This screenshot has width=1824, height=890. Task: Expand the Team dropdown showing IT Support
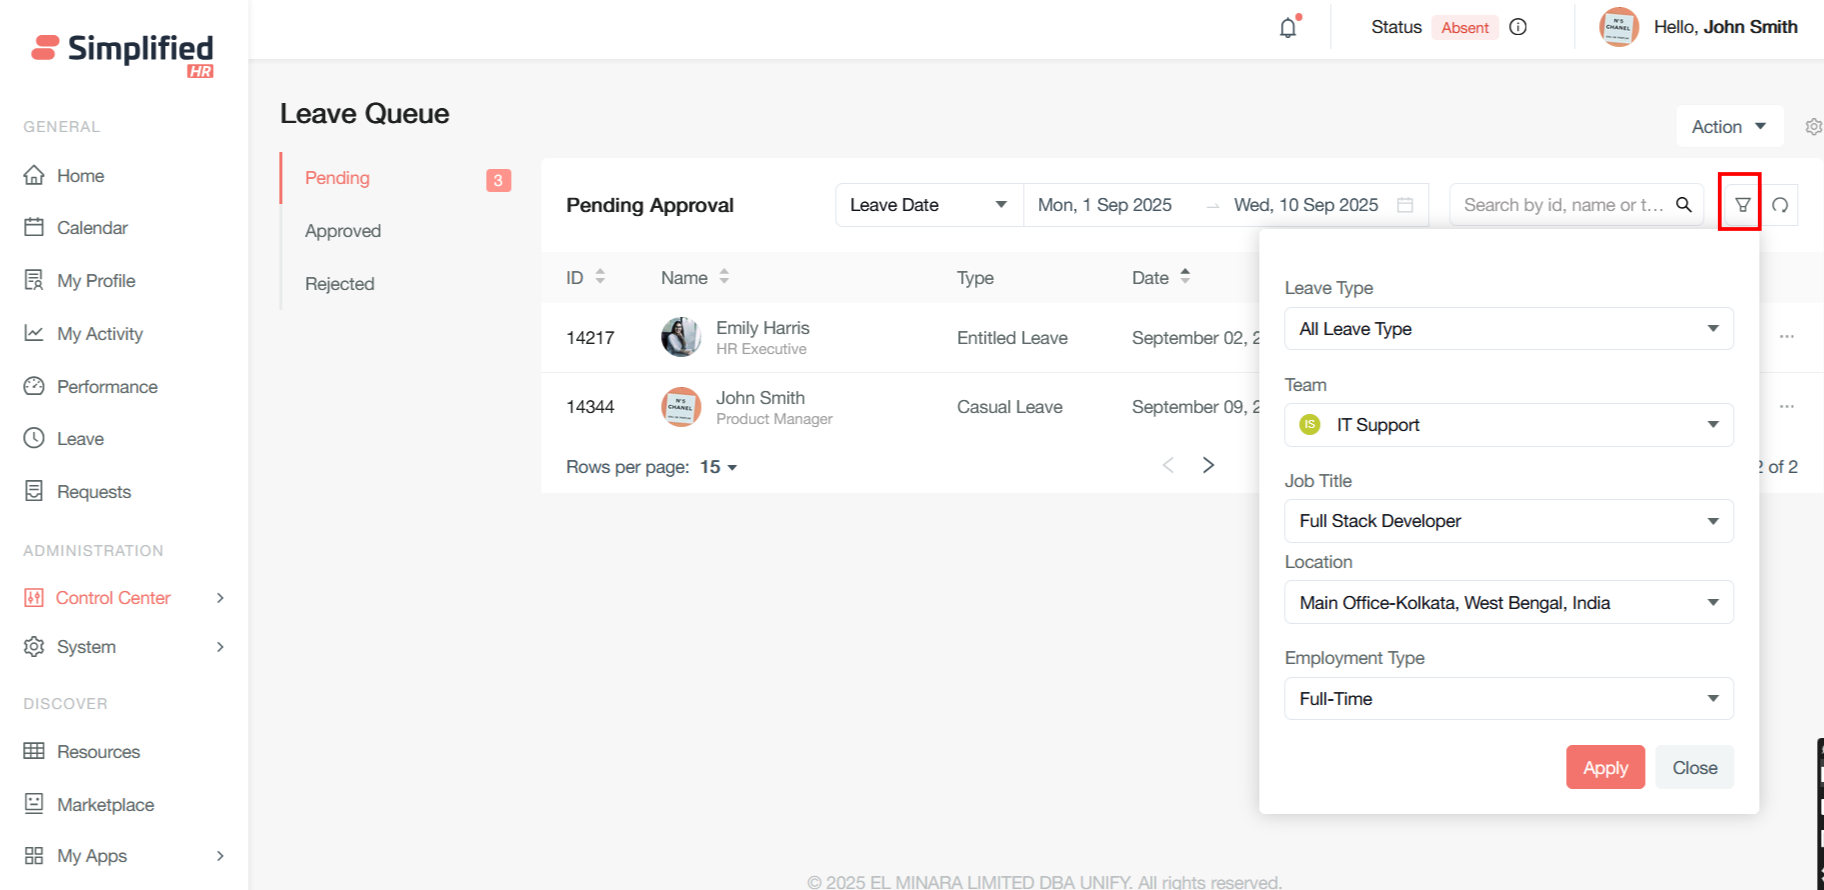click(1508, 425)
